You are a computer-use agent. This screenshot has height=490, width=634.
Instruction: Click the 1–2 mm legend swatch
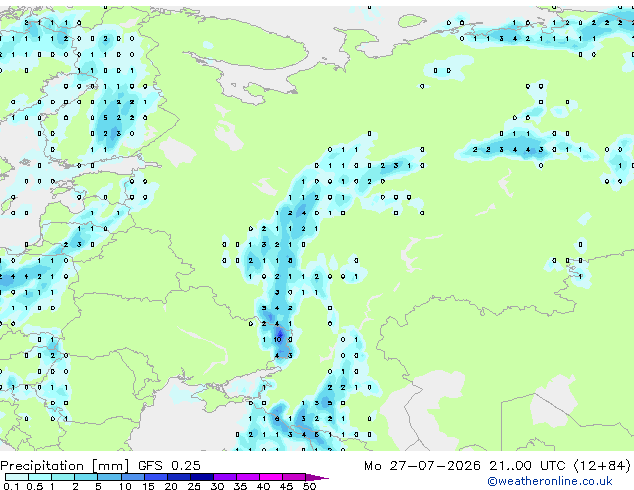[x=63, y=477]
